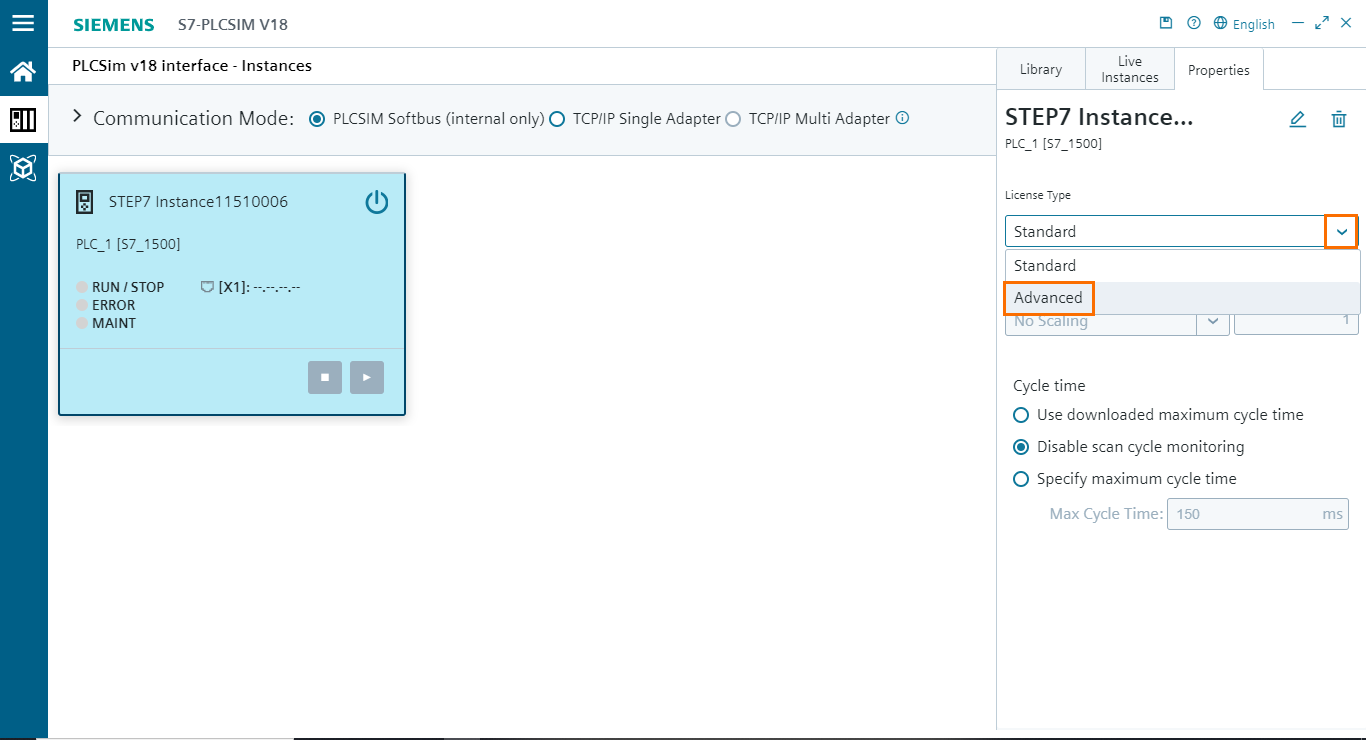The width and height of the screenshot is (1366, 740).
Task: Select Specify maximum cycle time option
Action: [1021, 478]
